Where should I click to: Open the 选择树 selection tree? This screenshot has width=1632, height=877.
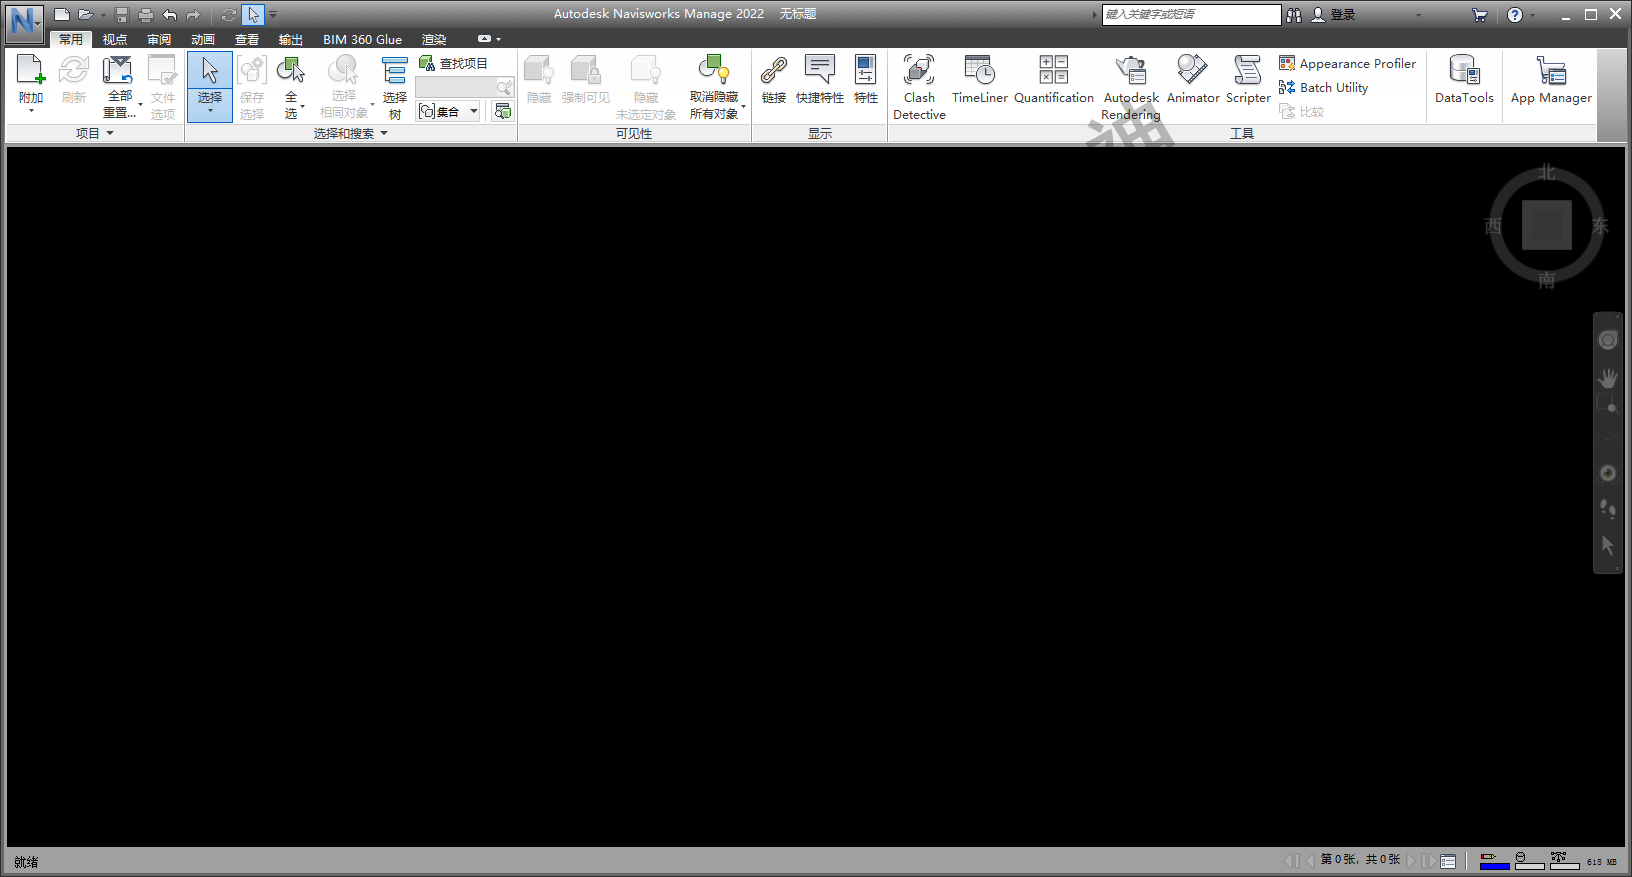click(395, 87)
